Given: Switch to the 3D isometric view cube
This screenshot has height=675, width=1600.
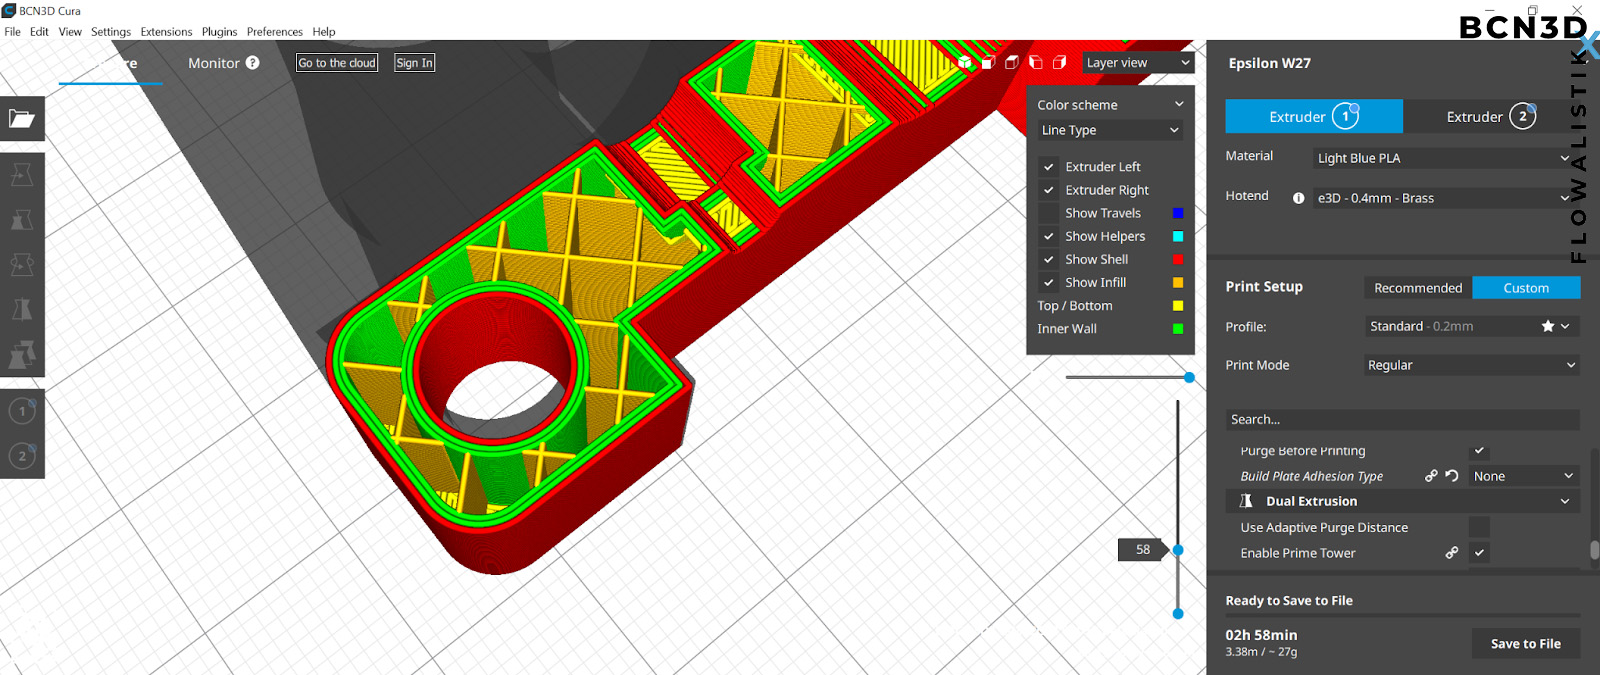Looking at the screenshot, I should [x=965, y=62].
